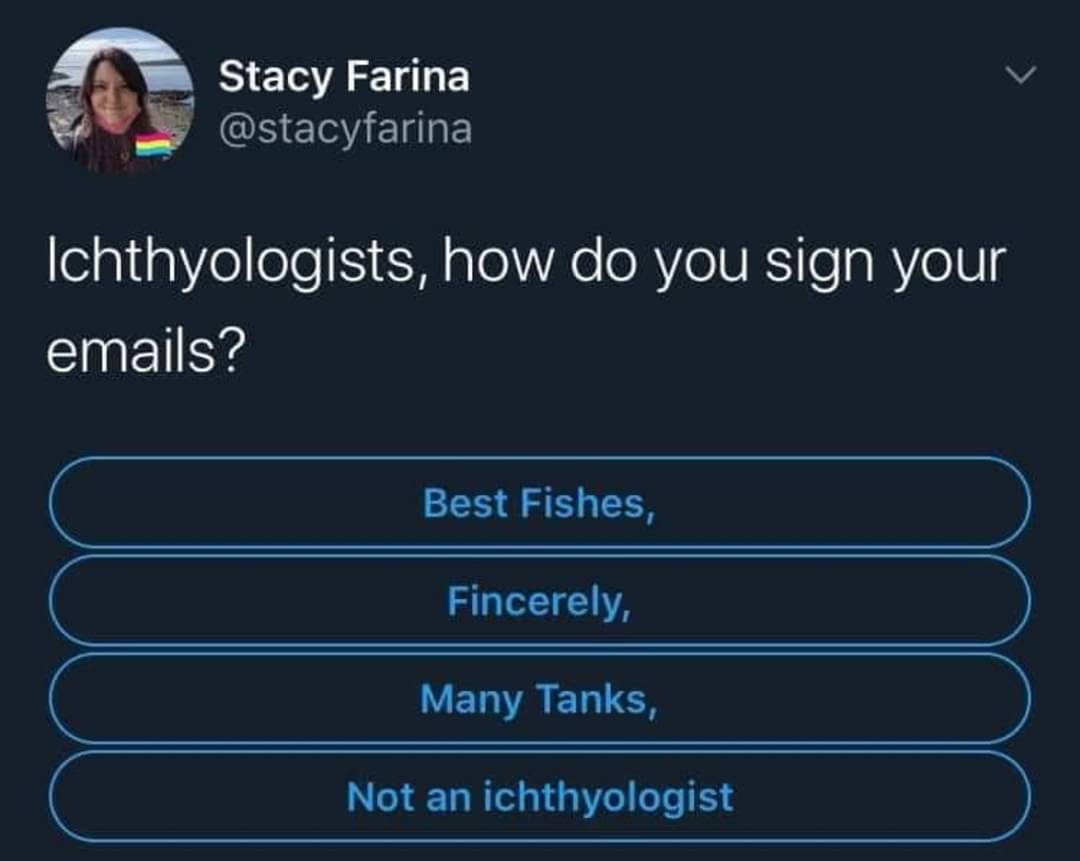Open Stacy Farina's profile picture
This screenshot has height=861, width=1080.
tap(119, 101)
